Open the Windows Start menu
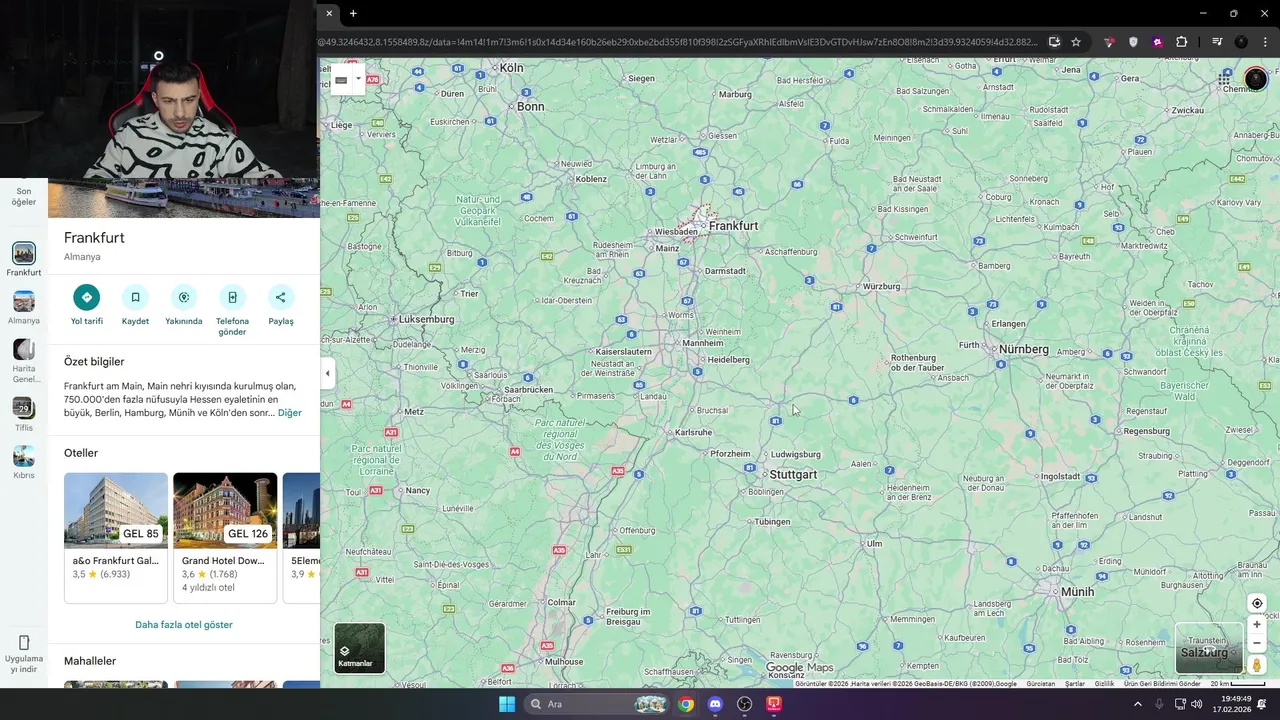This screenshot has width=1280, height=720. (x=507, y=704)
